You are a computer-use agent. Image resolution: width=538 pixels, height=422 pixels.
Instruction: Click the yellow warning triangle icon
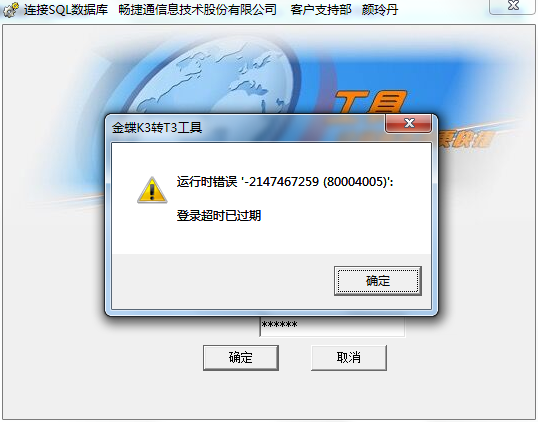click(152, 190)
